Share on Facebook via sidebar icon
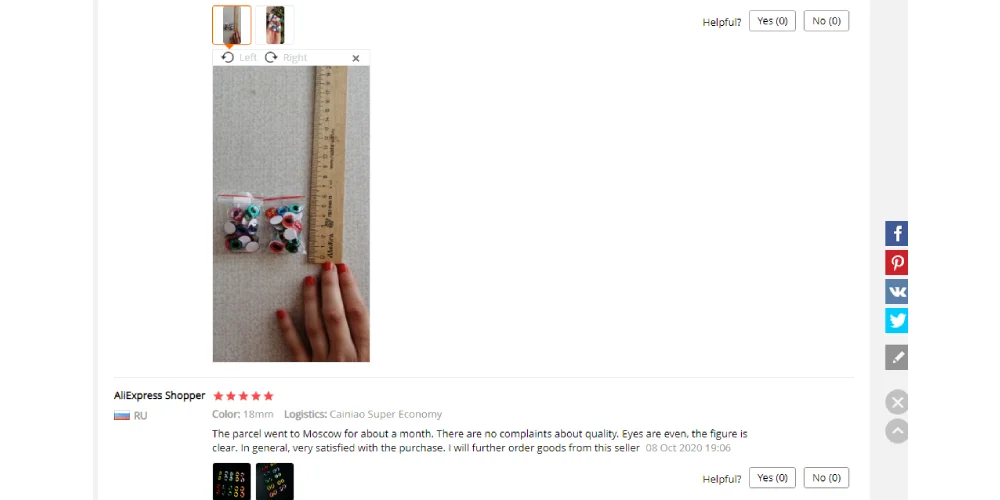1000x500 pixels. pos(896,233)
